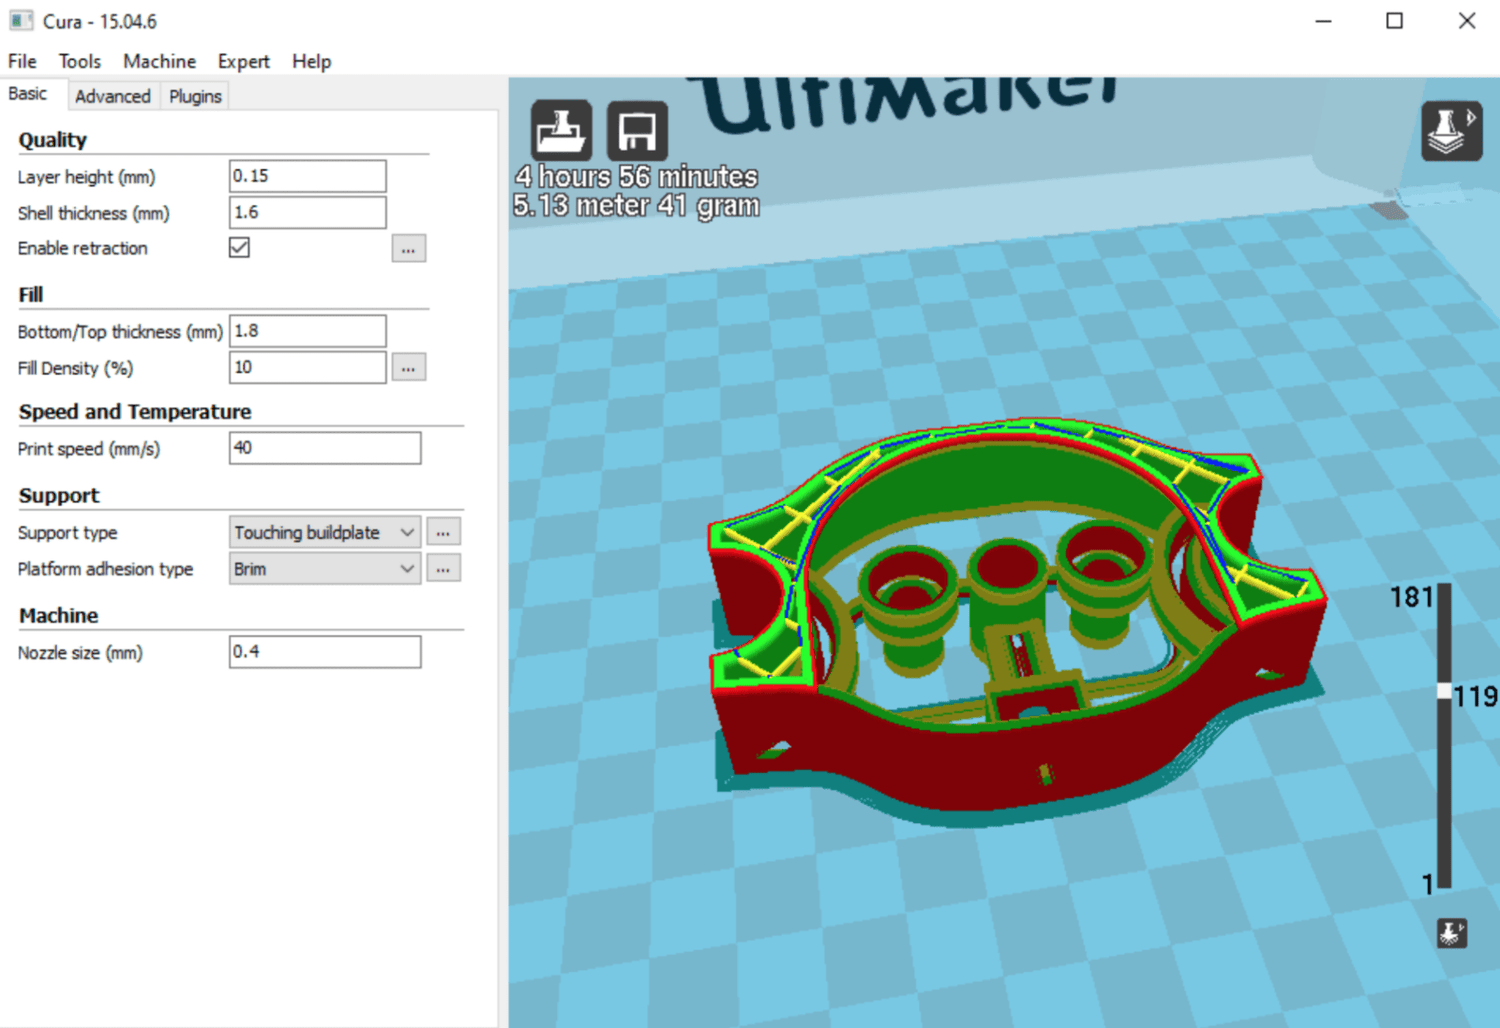Open the Expert menu

coord(243,61)
